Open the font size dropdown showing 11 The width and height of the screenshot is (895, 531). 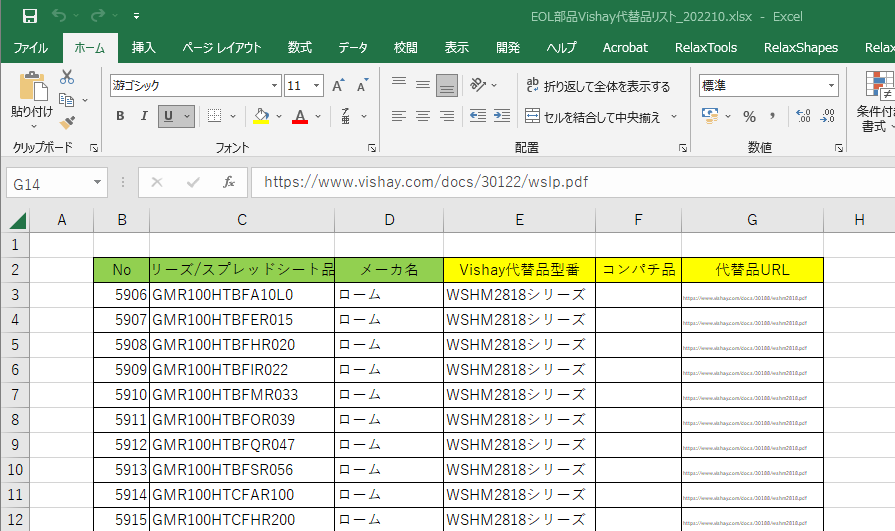pyautogui.click(x=317, y=86)
